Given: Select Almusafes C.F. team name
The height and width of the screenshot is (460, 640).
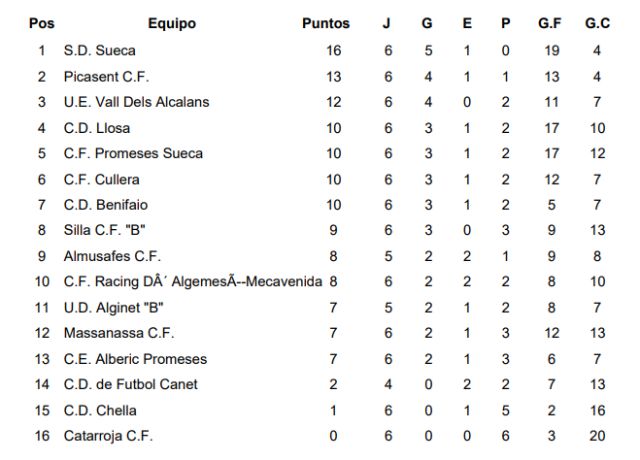Looking at the screenshot, I should pyautogui.click(x=112, y=256).
